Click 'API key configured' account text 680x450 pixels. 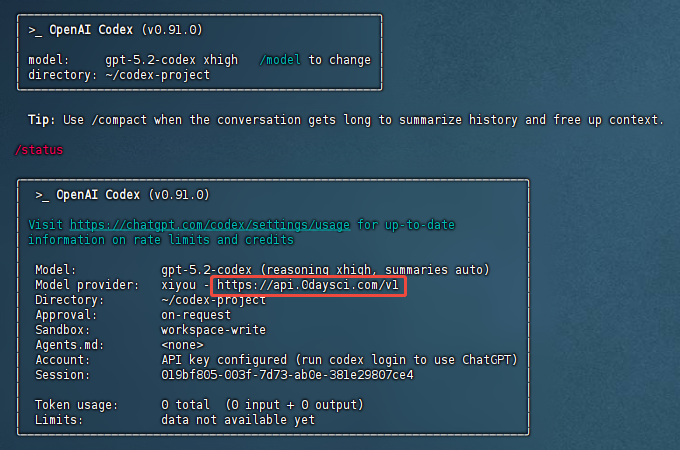(x=224, y=360)
